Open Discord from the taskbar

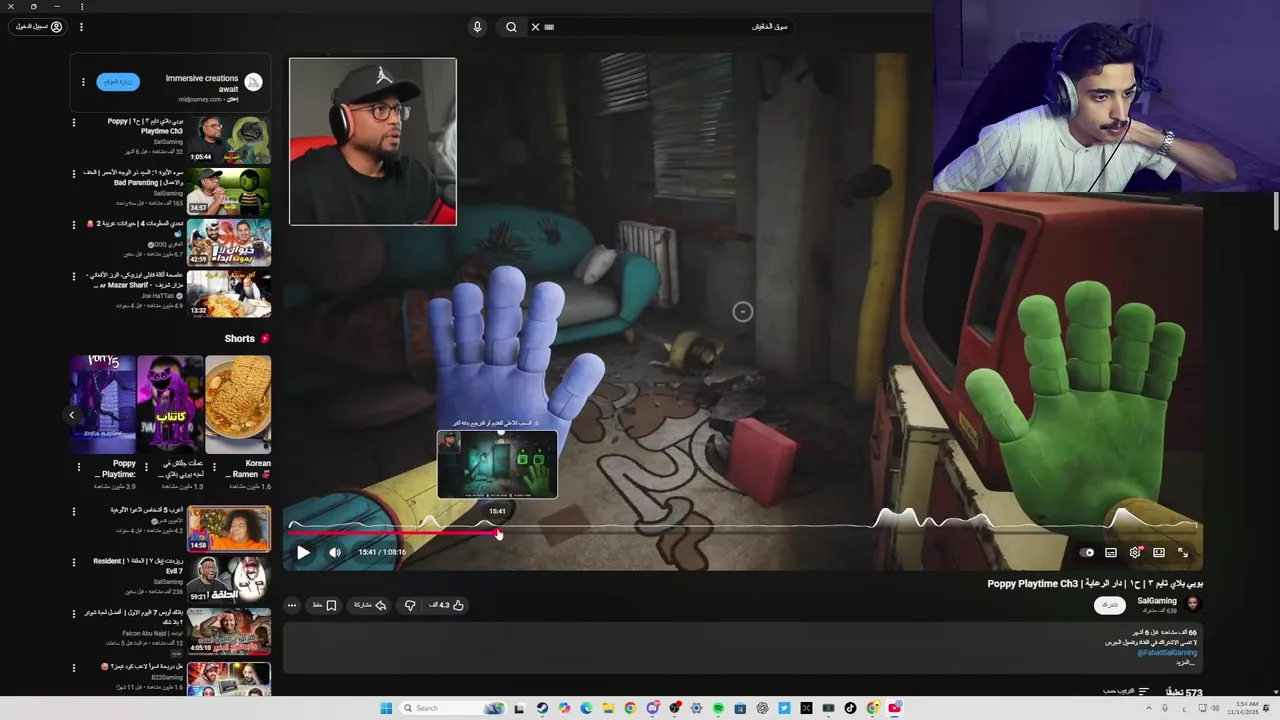point(652,708)
